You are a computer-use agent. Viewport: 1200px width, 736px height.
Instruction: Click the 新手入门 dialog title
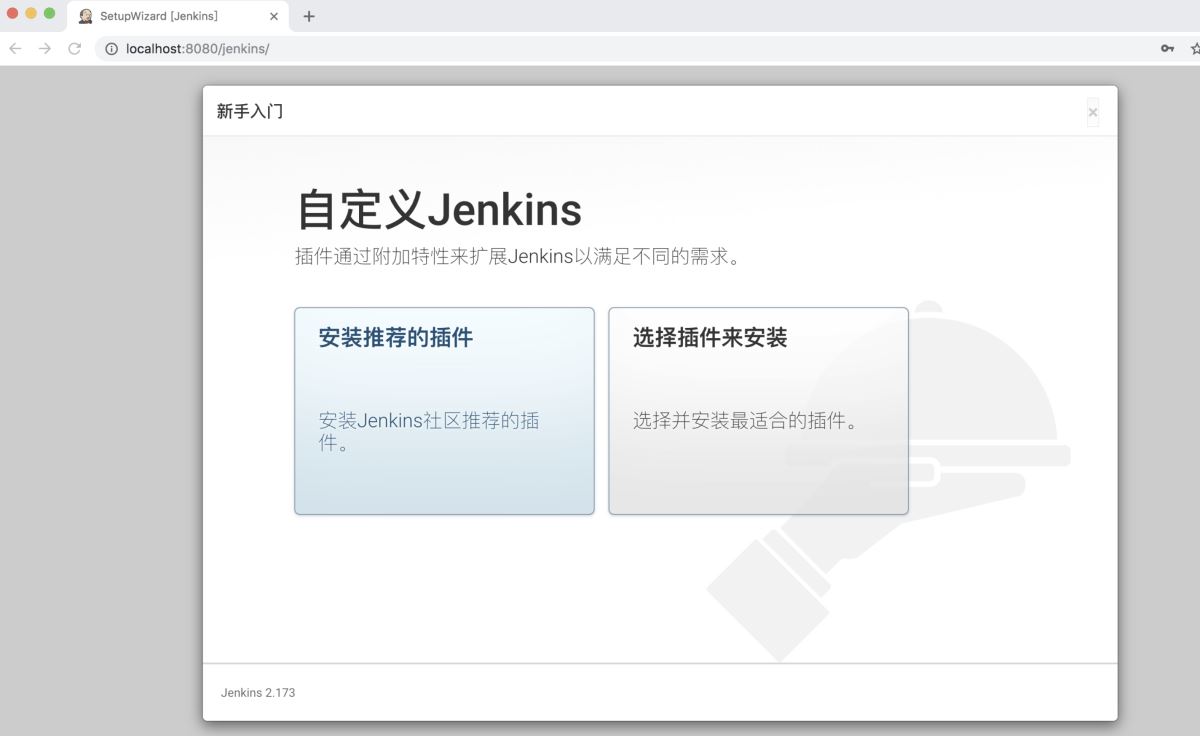(x=250, y=111)
